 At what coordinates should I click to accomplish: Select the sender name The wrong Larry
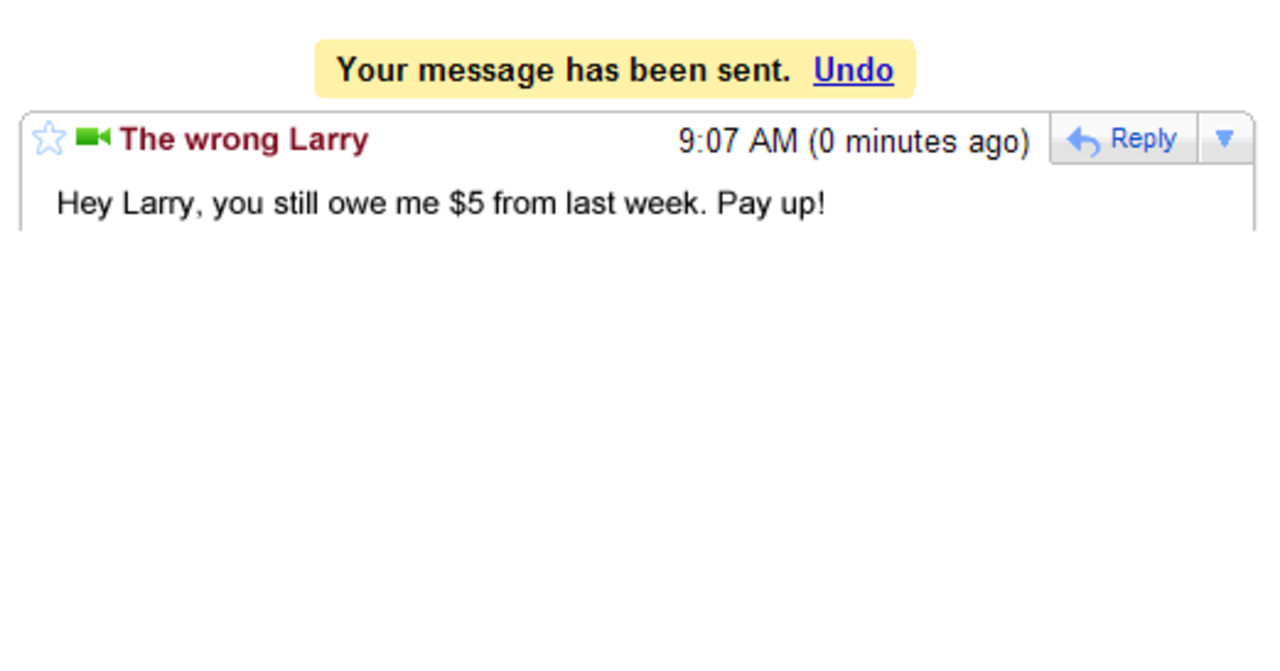pos(243,140)
